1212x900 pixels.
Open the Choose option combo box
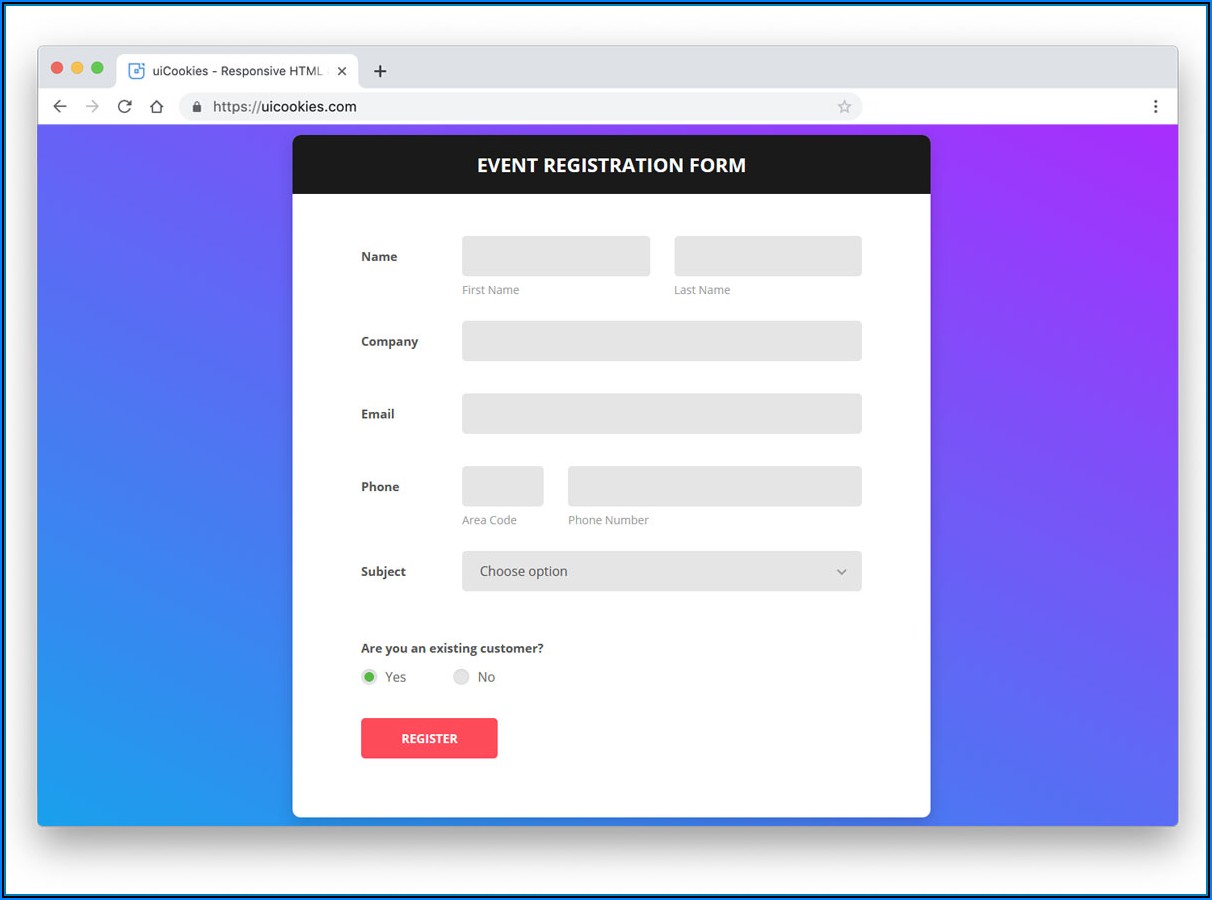pyautogui.click(x=661, y=571)
